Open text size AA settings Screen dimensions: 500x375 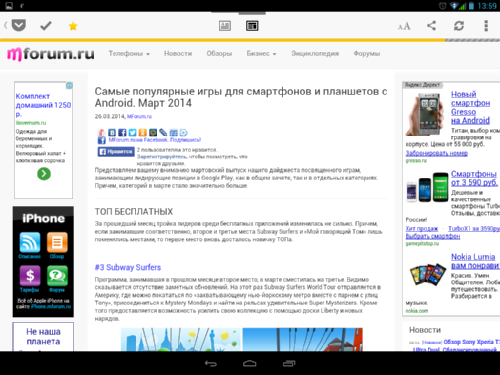404,26
